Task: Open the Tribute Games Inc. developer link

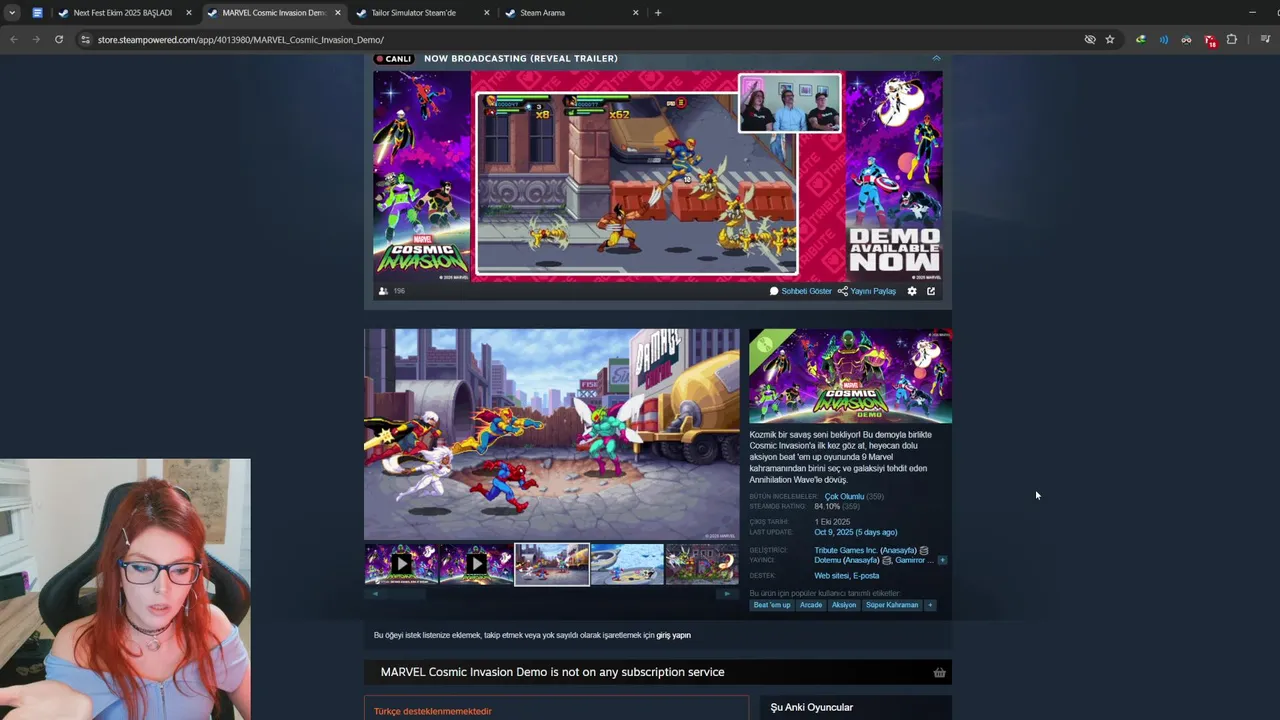Action: (845, 550)
